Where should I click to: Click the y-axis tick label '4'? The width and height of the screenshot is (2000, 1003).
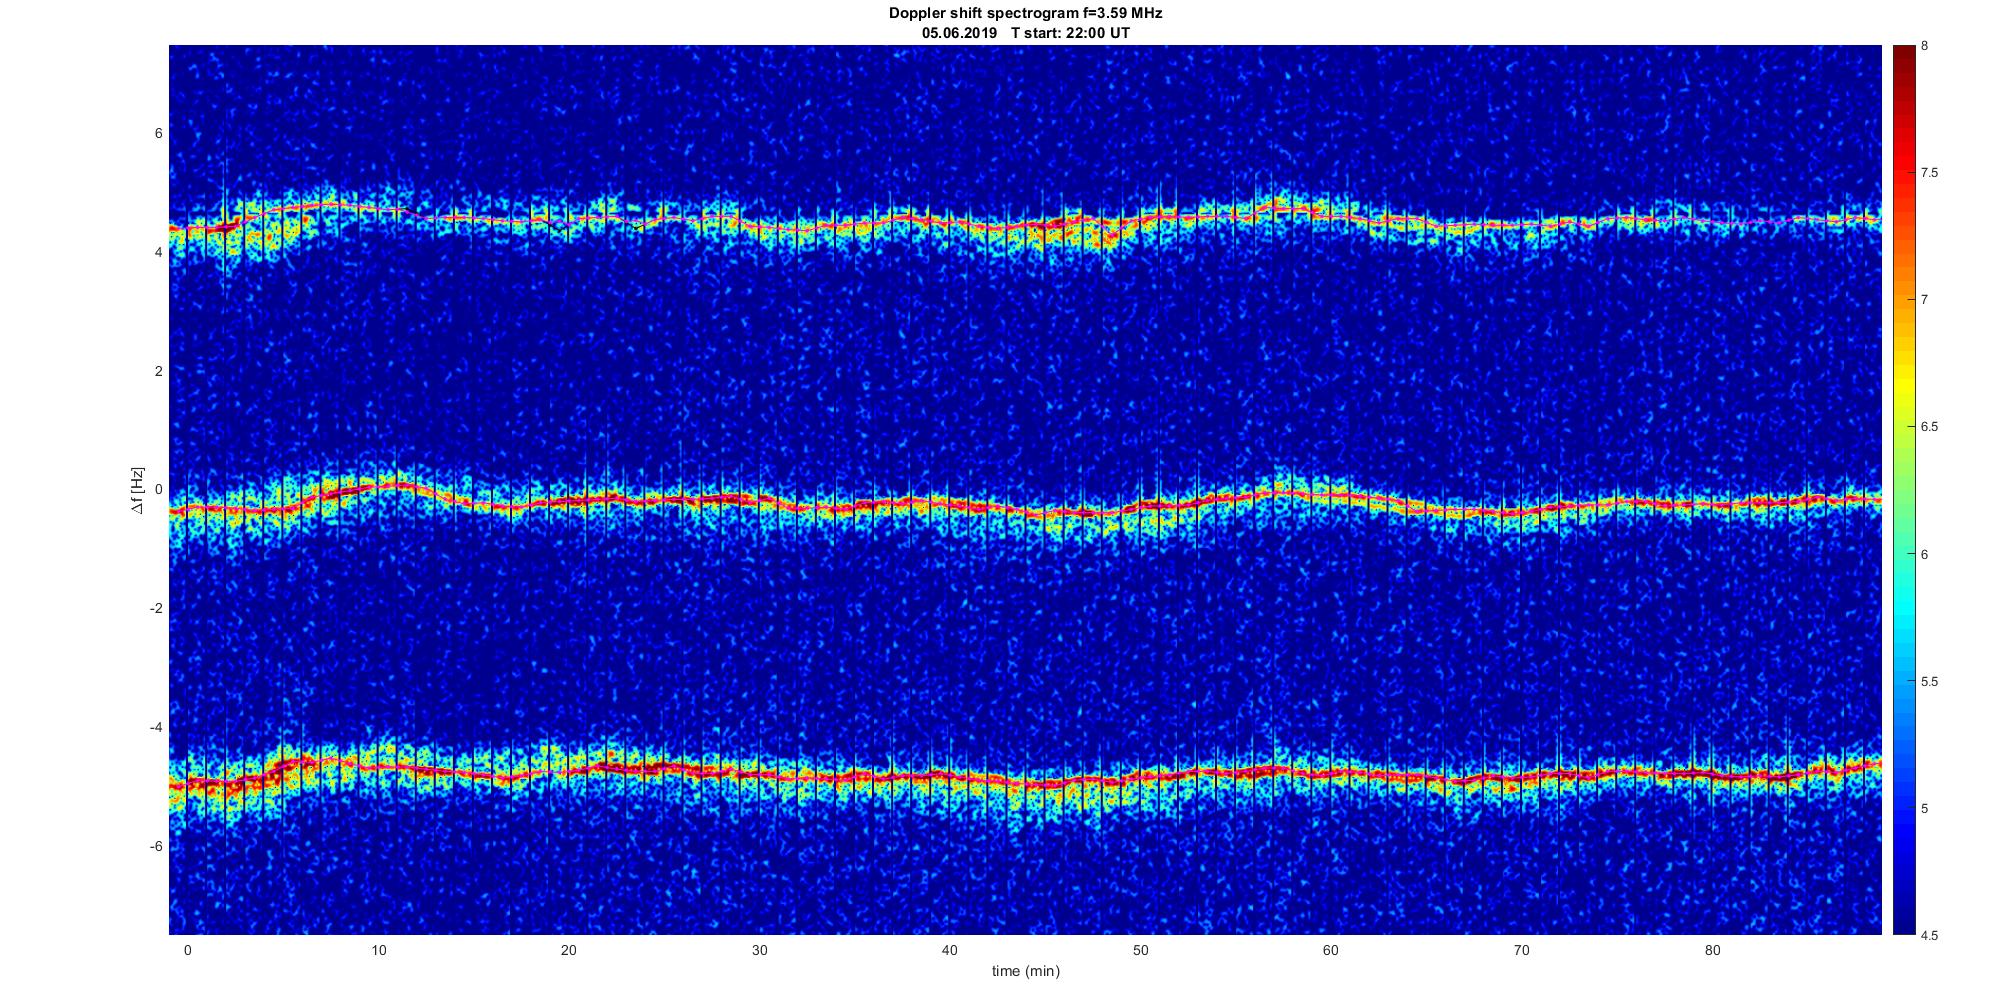tap(158, 253)
